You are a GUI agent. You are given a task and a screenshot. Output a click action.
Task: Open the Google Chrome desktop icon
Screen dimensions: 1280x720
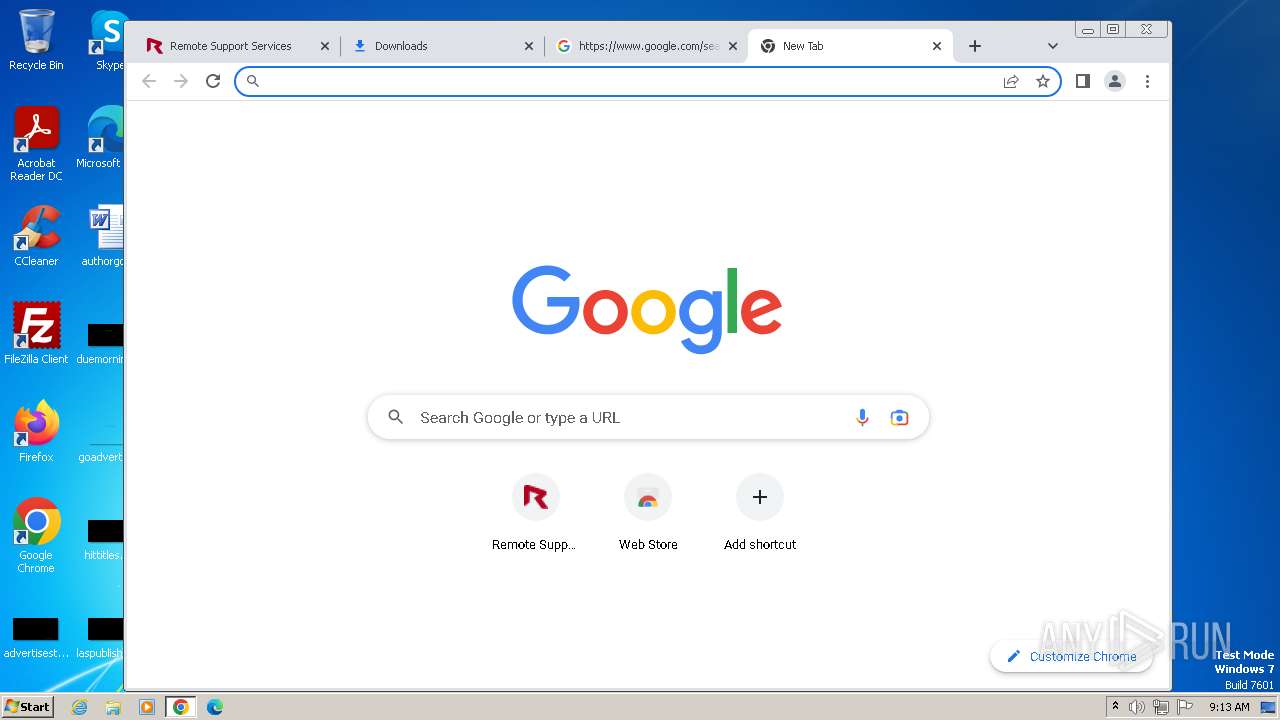(x=36, y=535)
